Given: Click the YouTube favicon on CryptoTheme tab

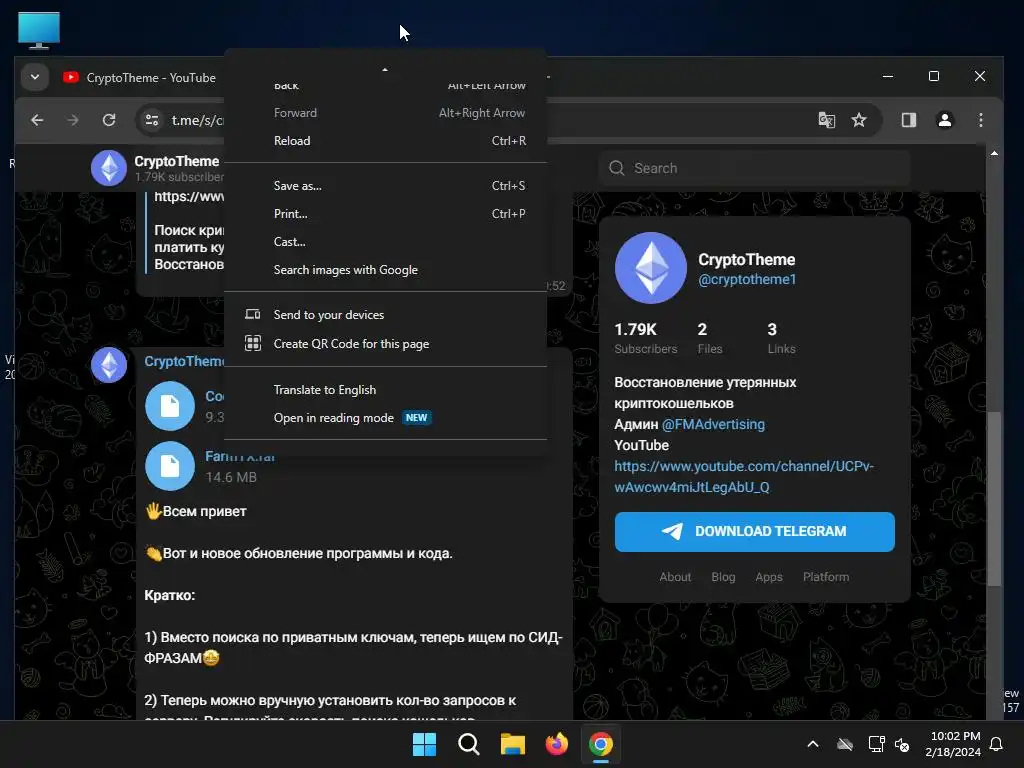Looking at the screenshot, I should point(71,78).
